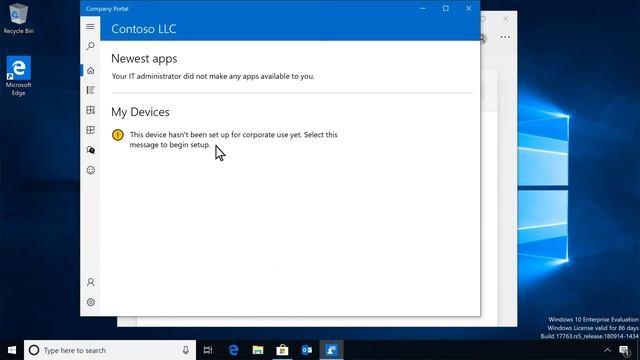Open Outlook from the taskbar
Viewport: 640px width, 360px height.
click(307, 350)
